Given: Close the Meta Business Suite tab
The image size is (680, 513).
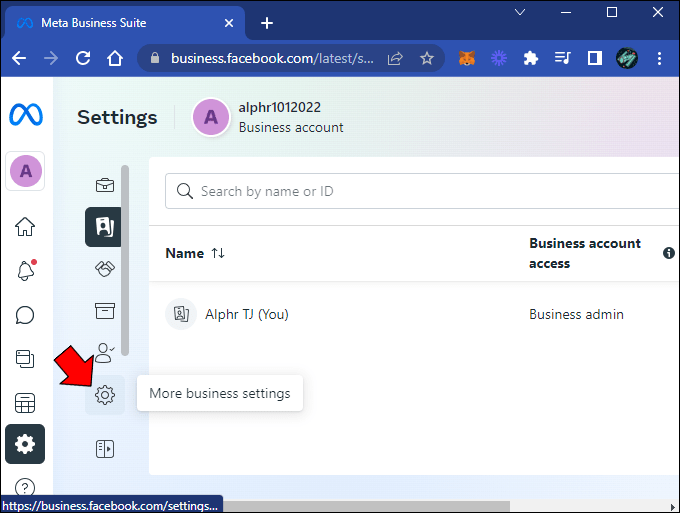Looking at the screenshot, I should [229, 23].
